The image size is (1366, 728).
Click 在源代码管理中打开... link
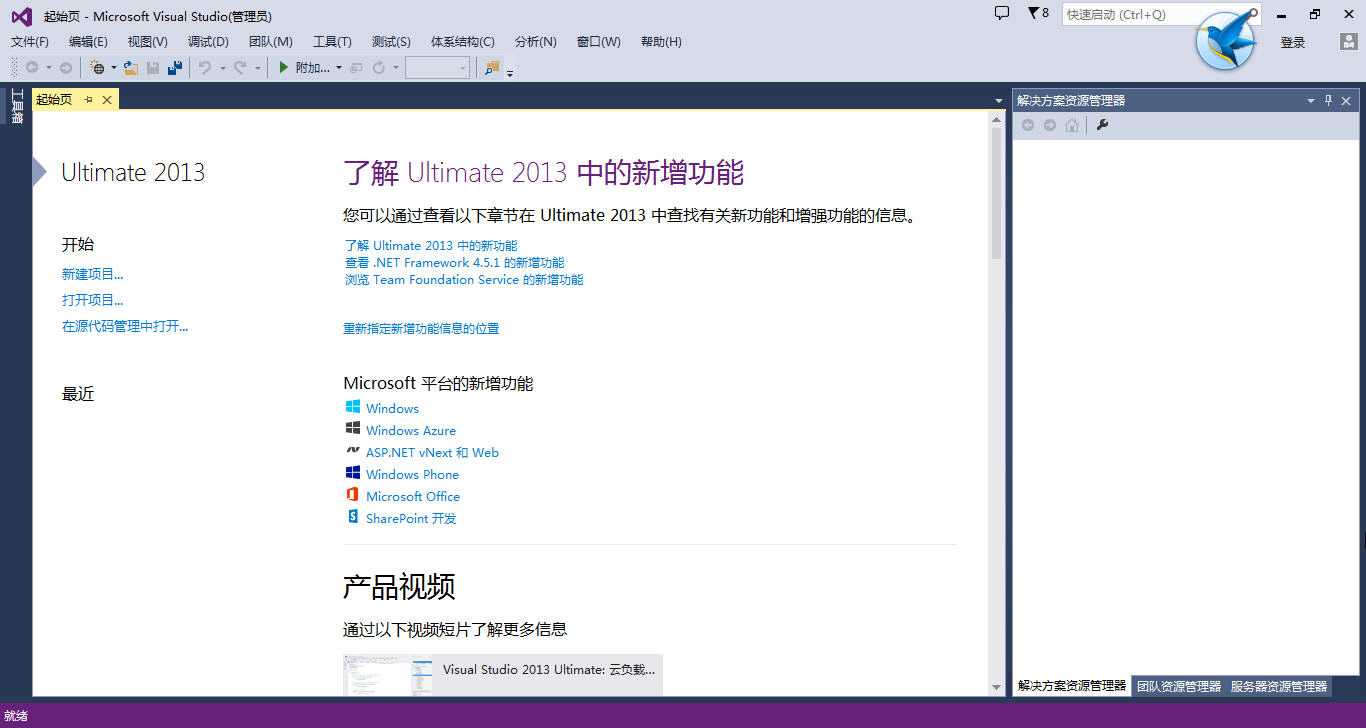pos(125,326)
